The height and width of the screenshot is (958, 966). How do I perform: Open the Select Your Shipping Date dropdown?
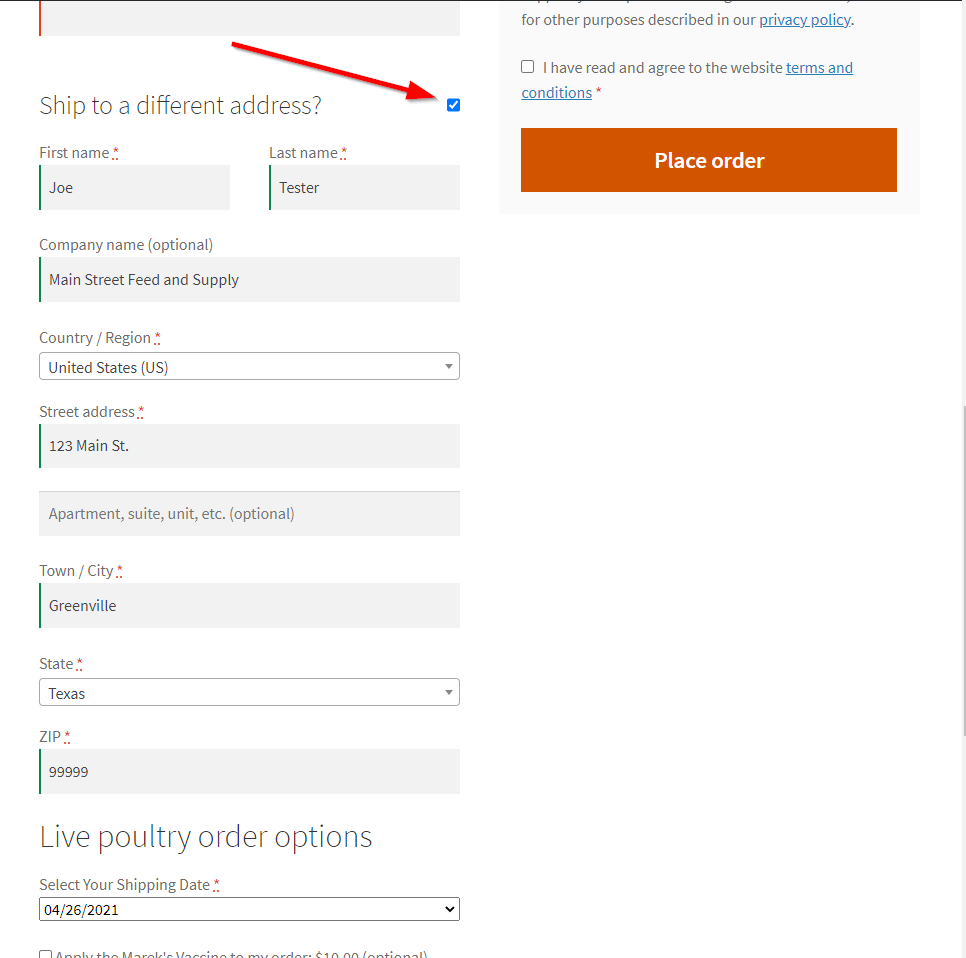[x=250, y=909]
